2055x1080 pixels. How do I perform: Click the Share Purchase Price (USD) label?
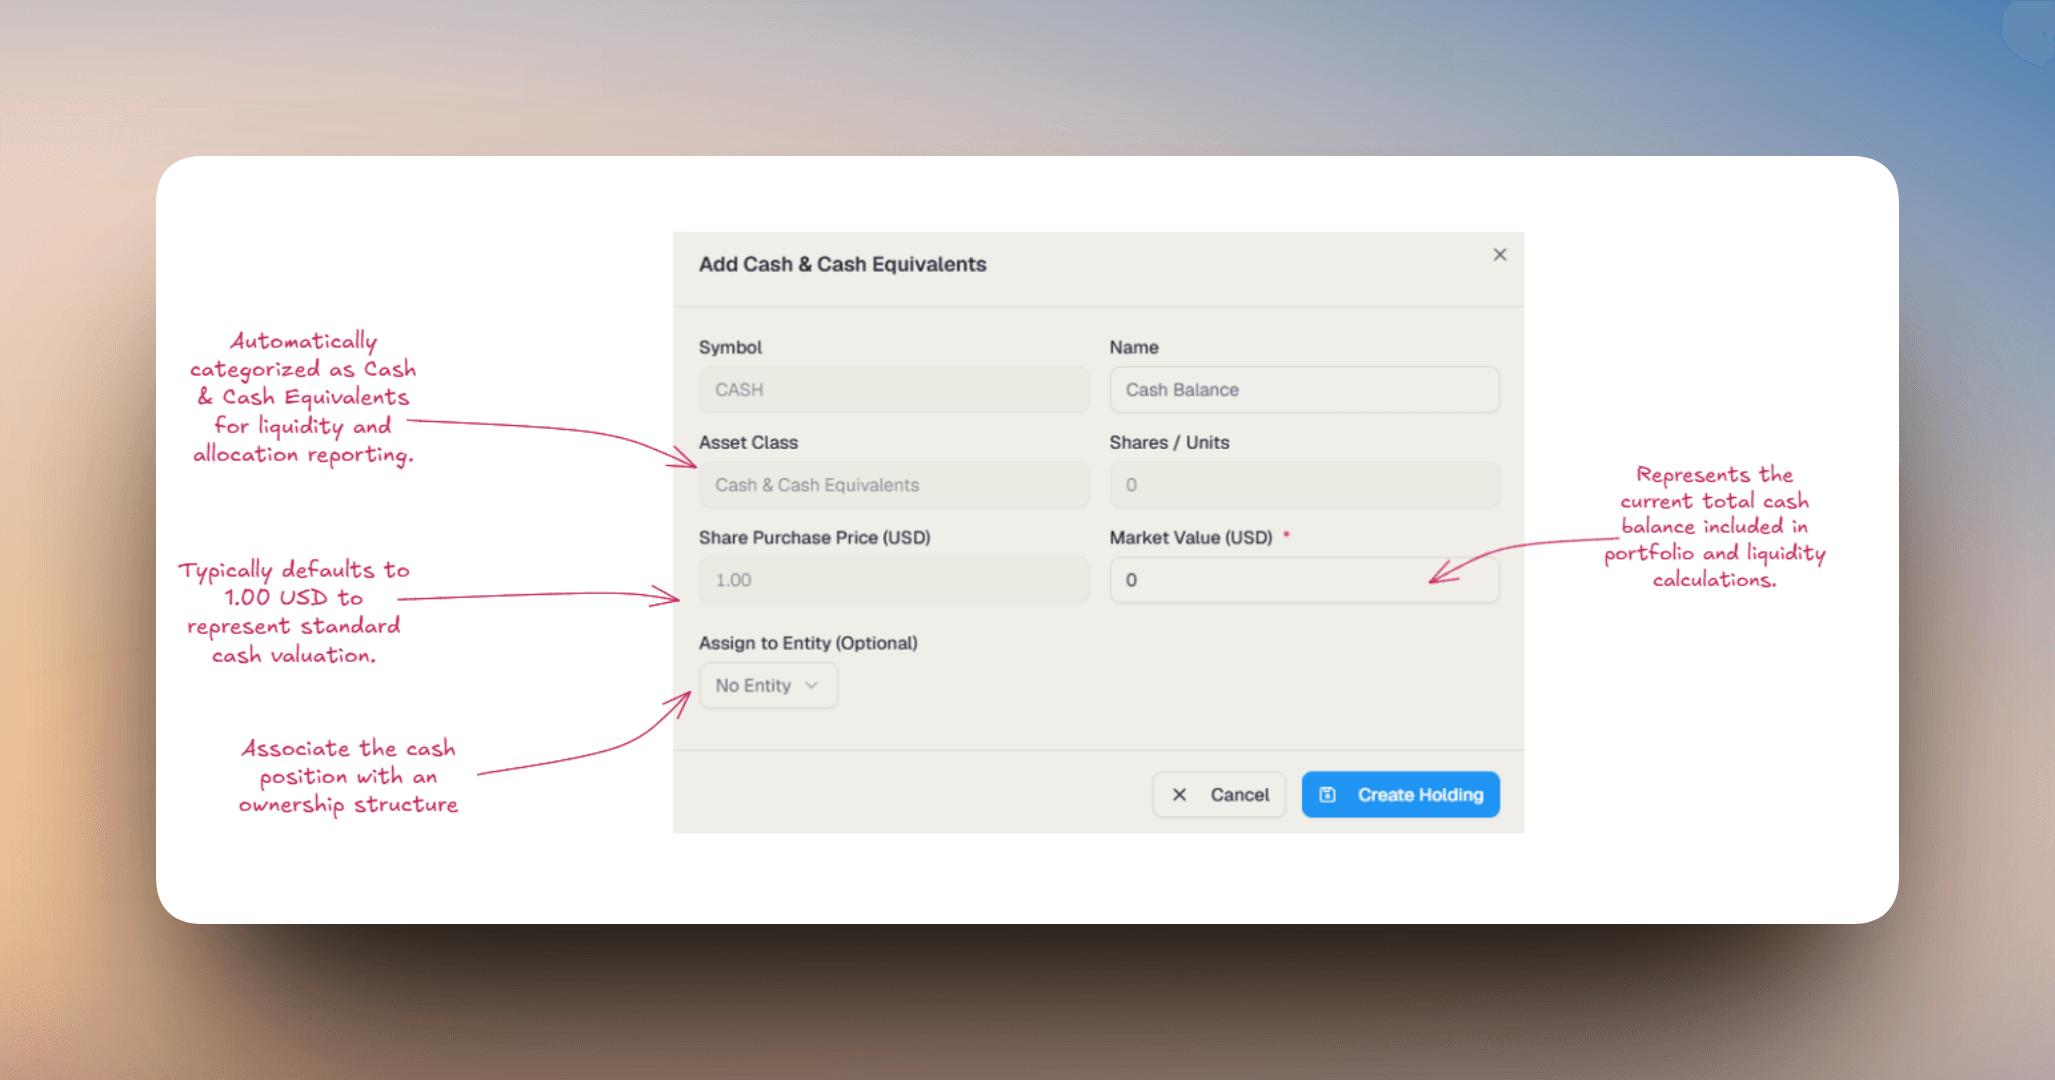tap(814, 537)
